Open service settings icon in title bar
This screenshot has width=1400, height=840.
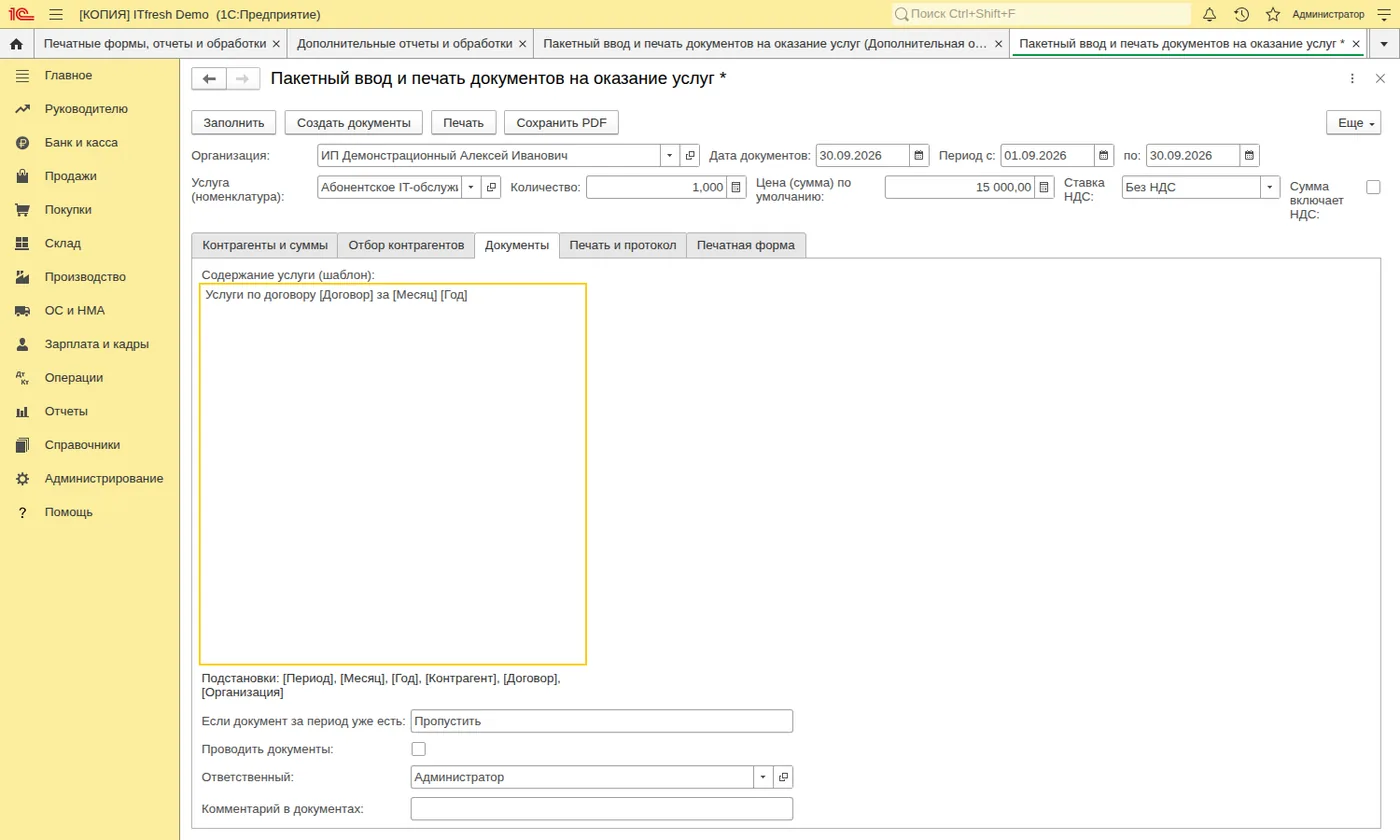coord(1384,14)
